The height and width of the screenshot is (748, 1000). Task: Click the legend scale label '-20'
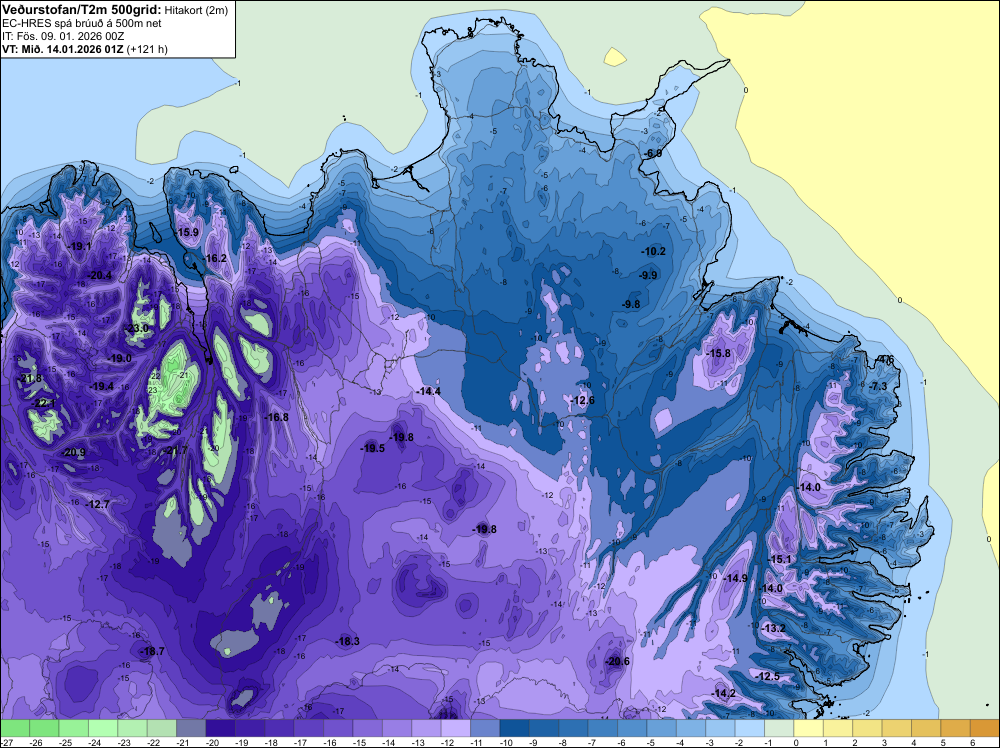[x=212, y=742]
